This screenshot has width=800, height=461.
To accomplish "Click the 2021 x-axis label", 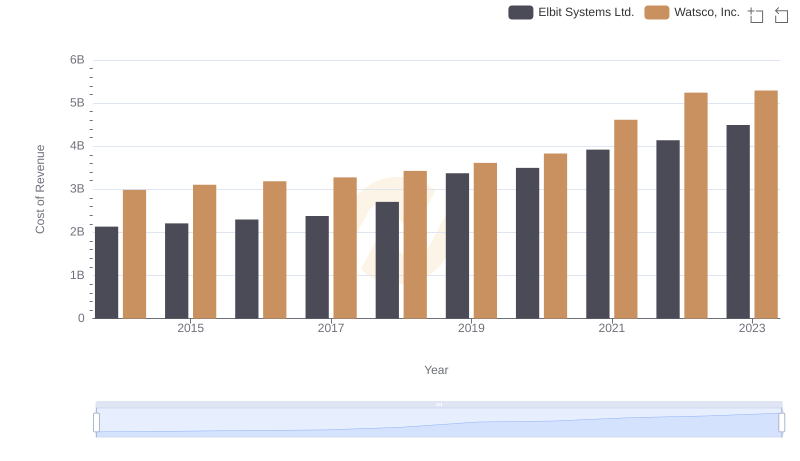I will pyautogui.click(x=611, y=328).
